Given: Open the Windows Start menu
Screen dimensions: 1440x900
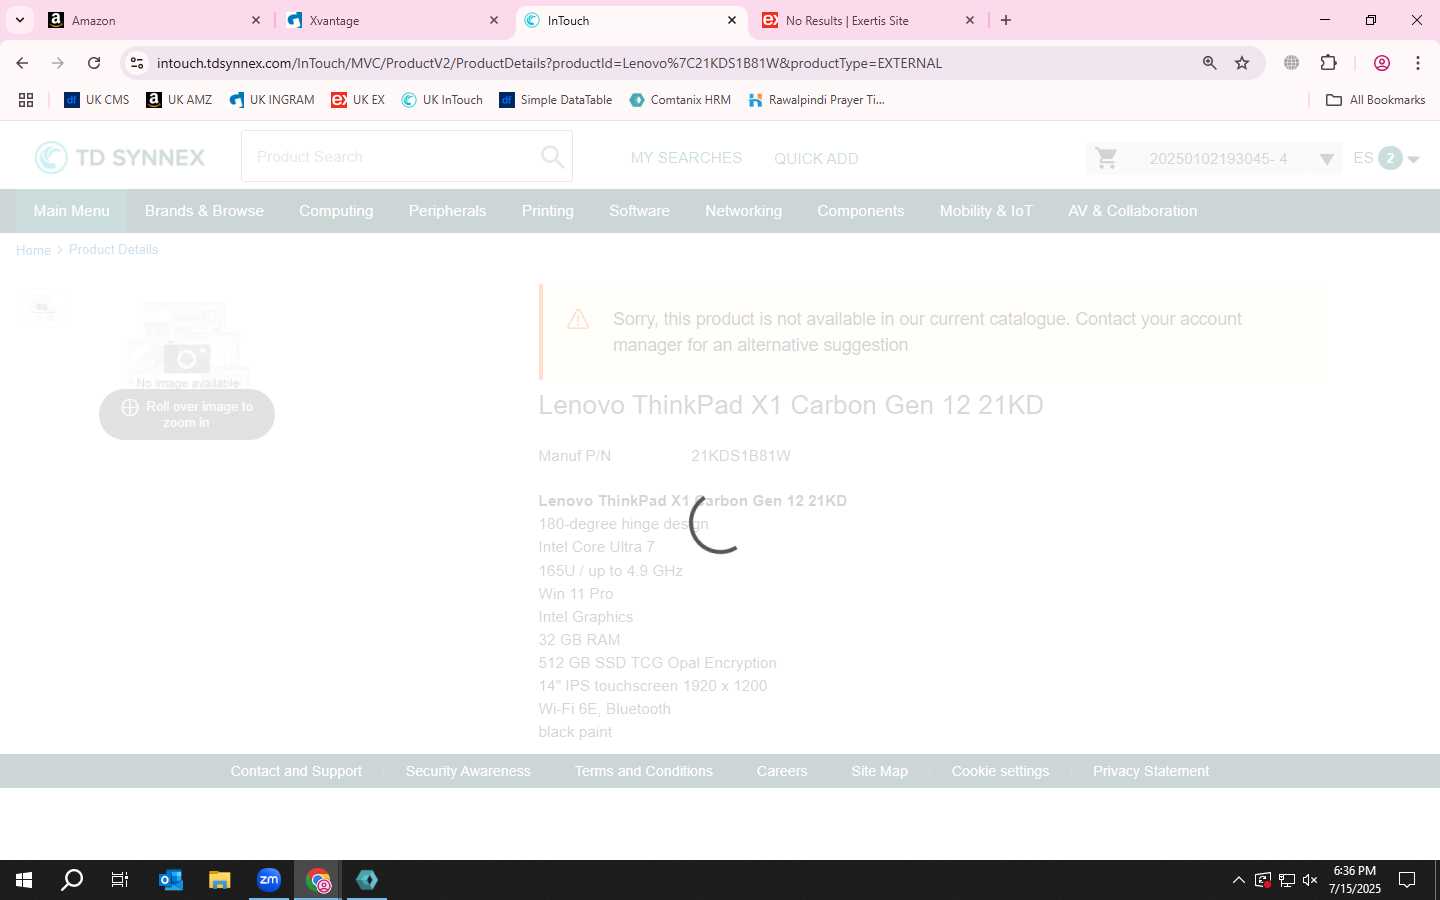Looking at the screenshot, I should [x=24, y=880].
